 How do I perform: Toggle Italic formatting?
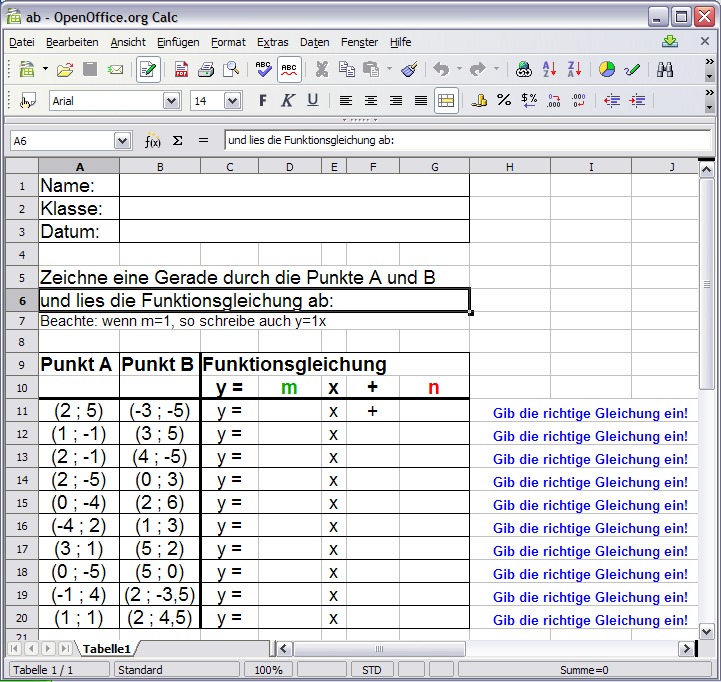tap(287, 100)
